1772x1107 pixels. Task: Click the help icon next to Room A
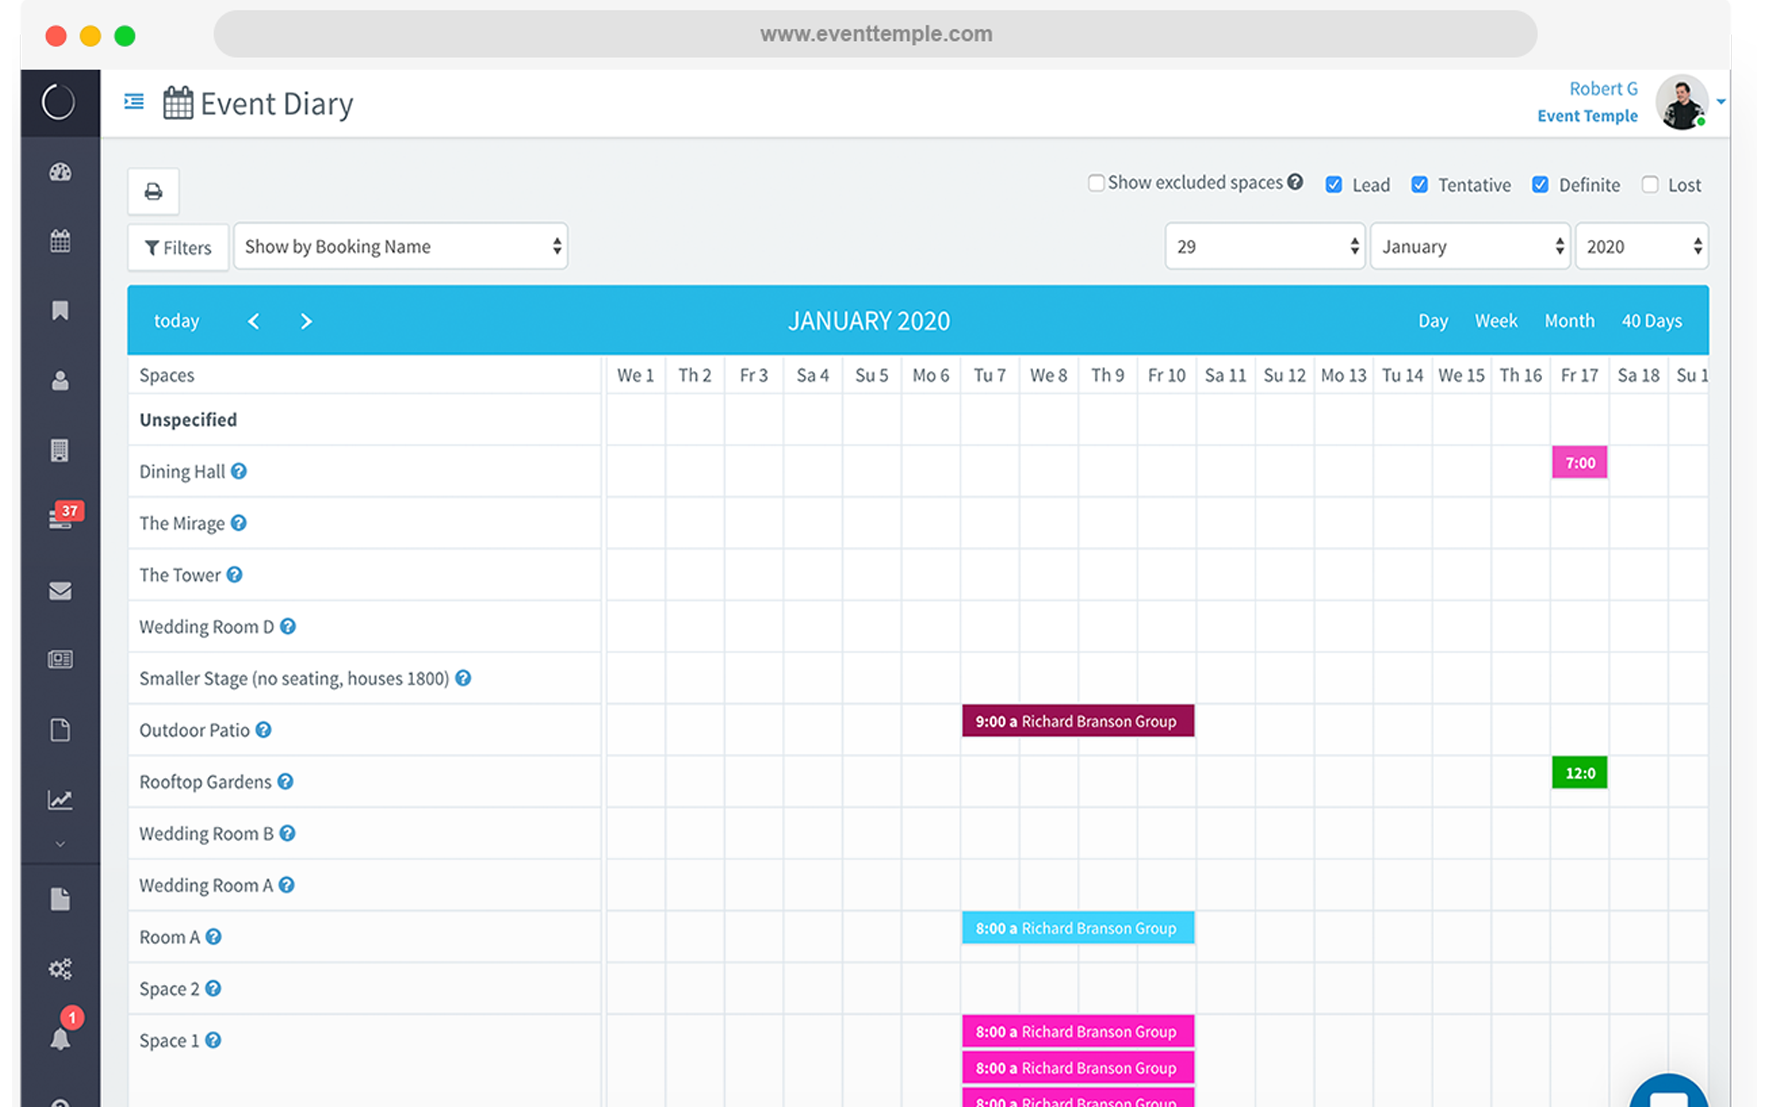click(213, 937)
